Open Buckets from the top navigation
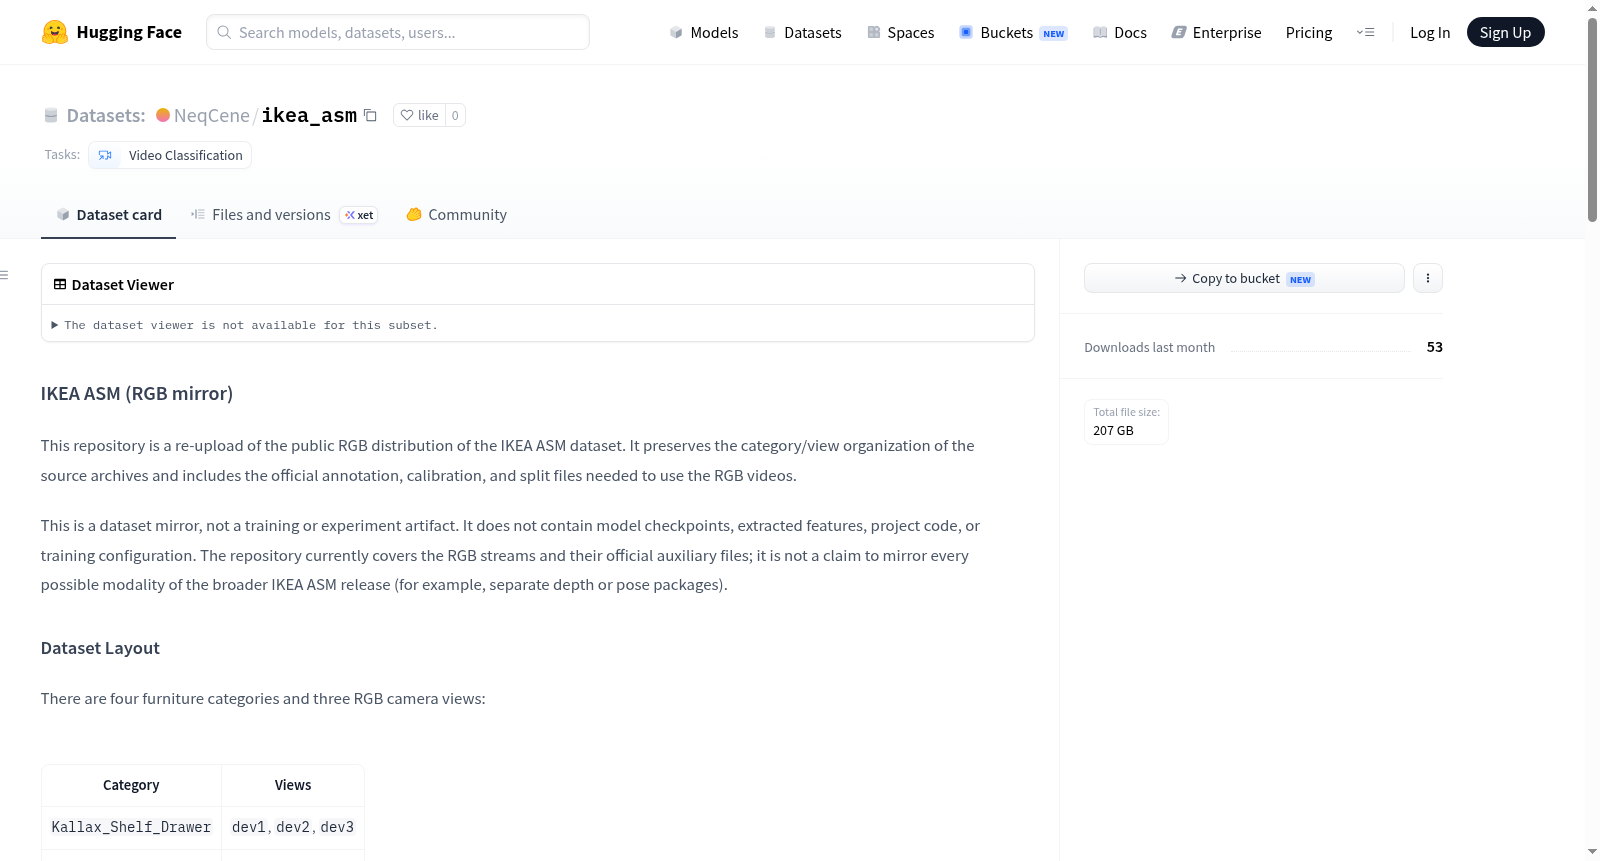 [1013, 32]
